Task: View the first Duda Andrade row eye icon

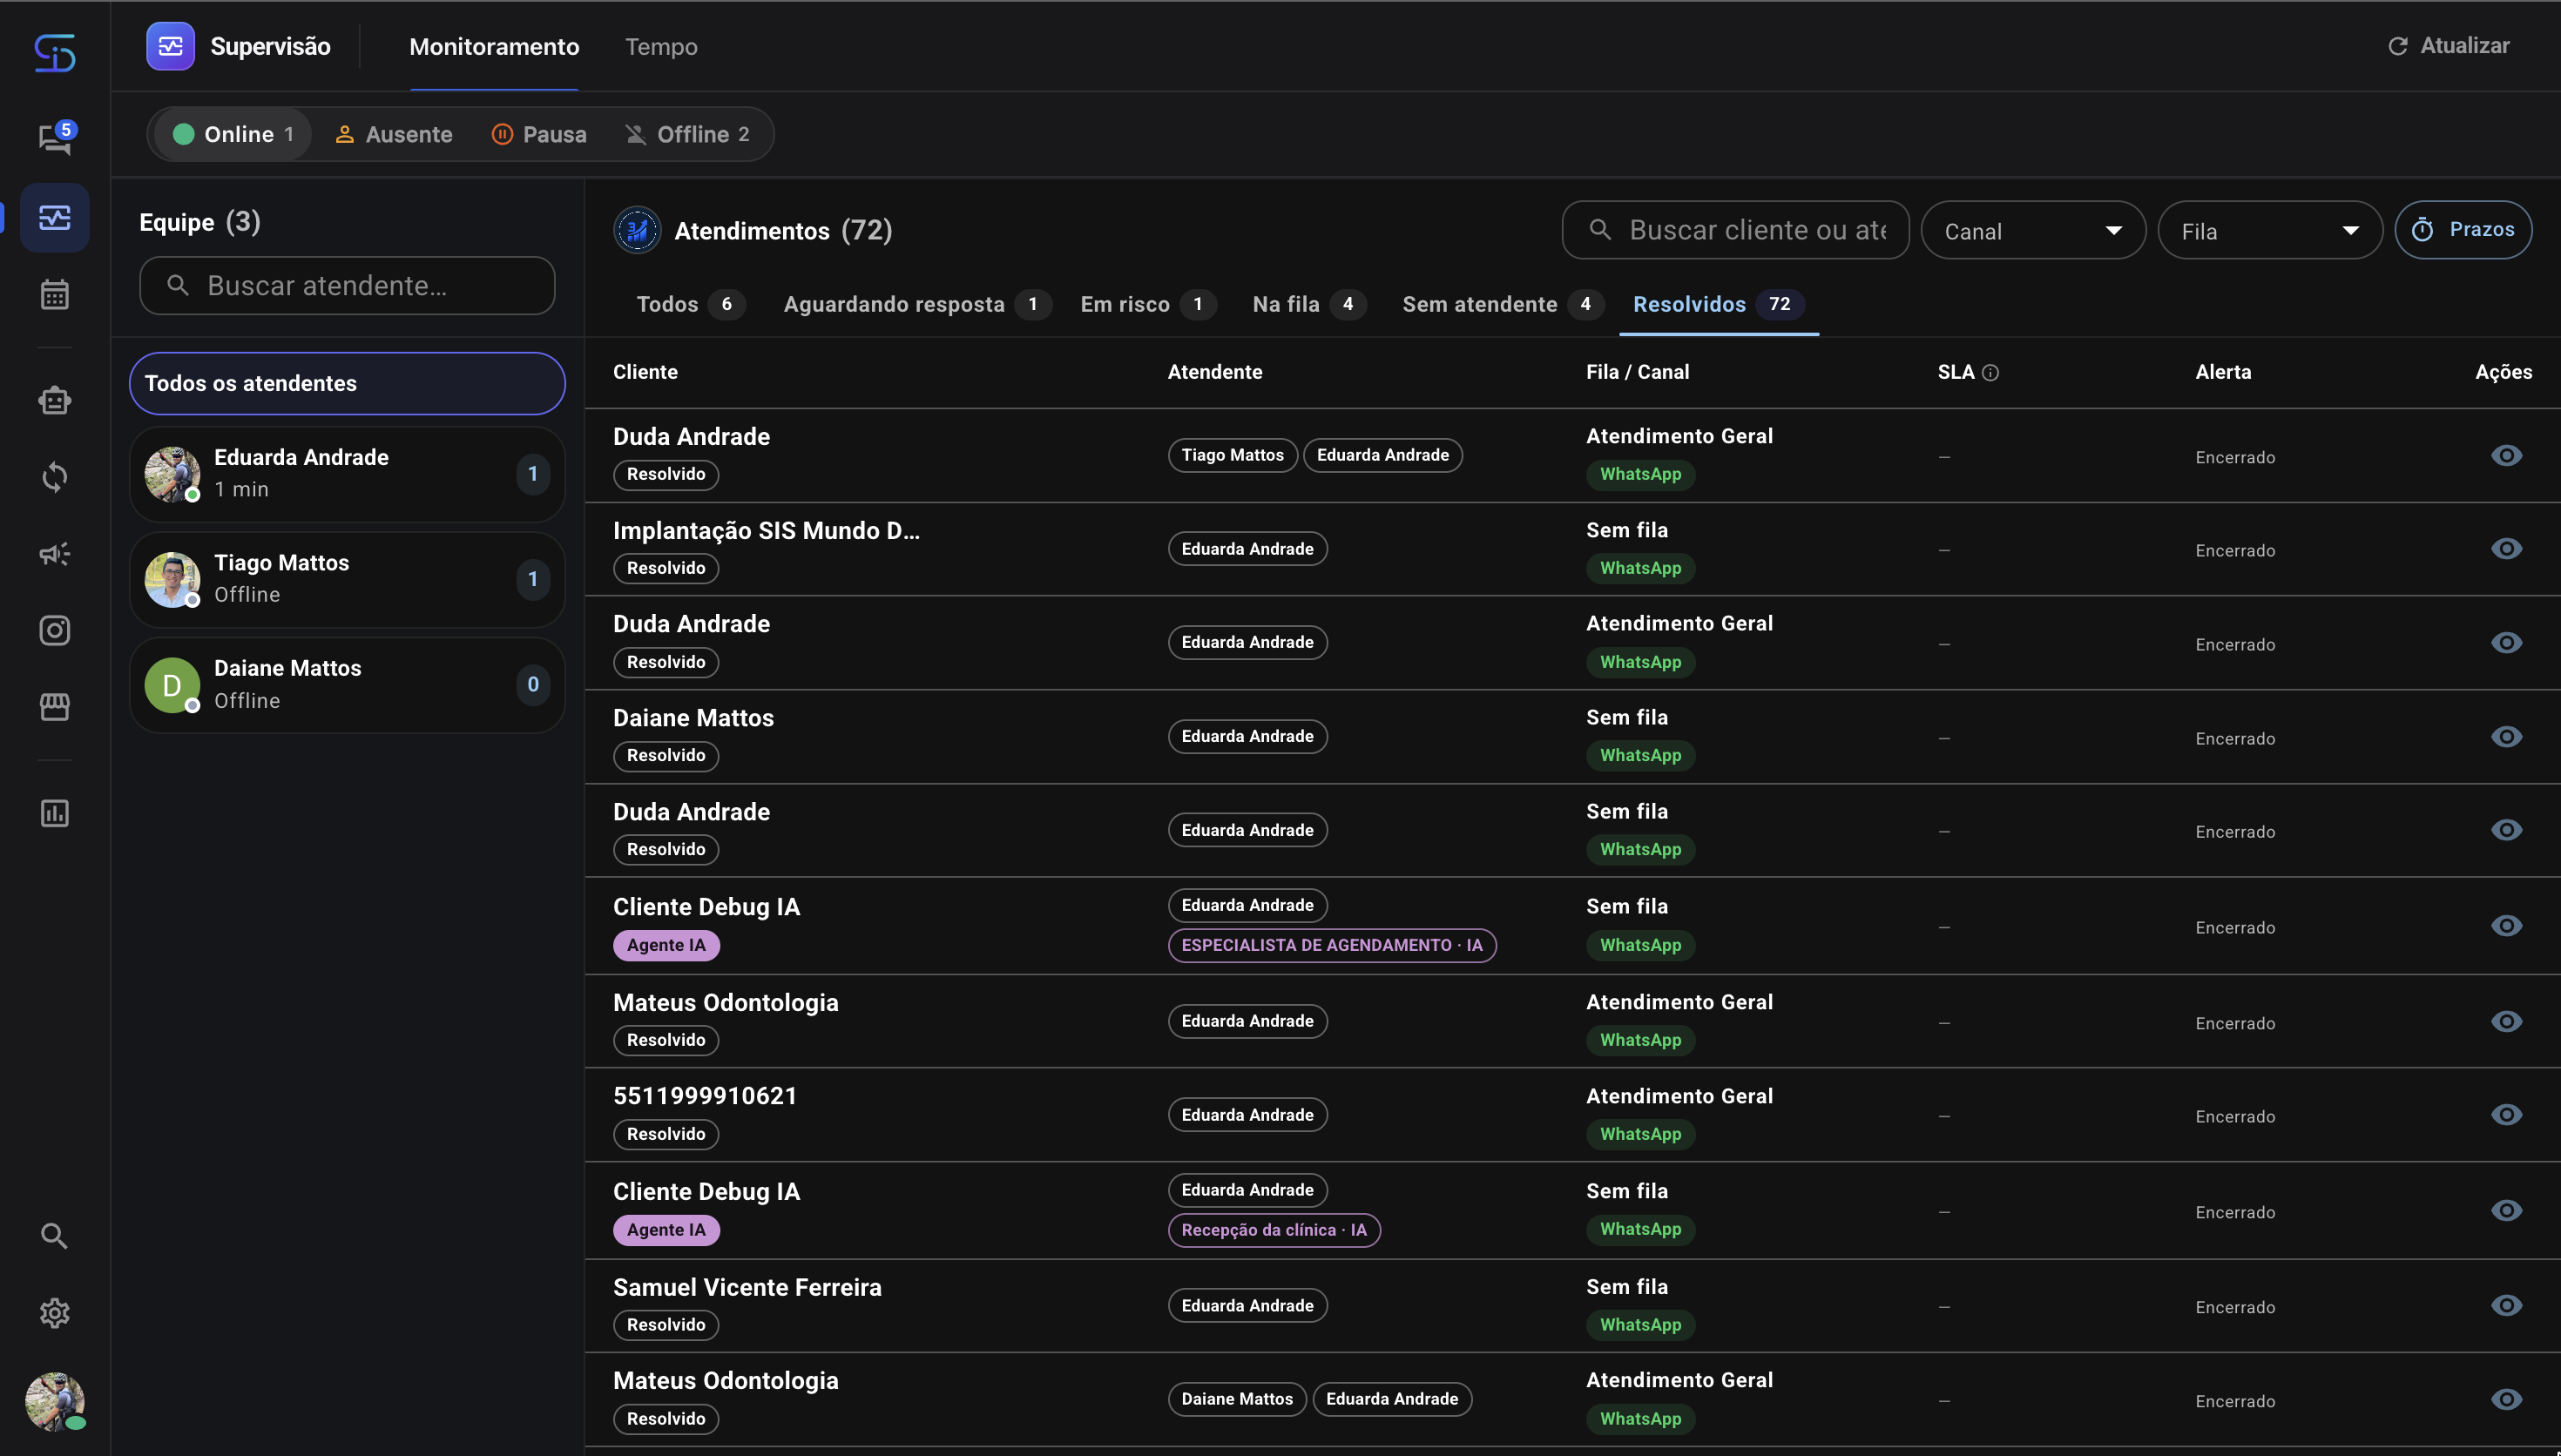Action: tap(2506, 456)
